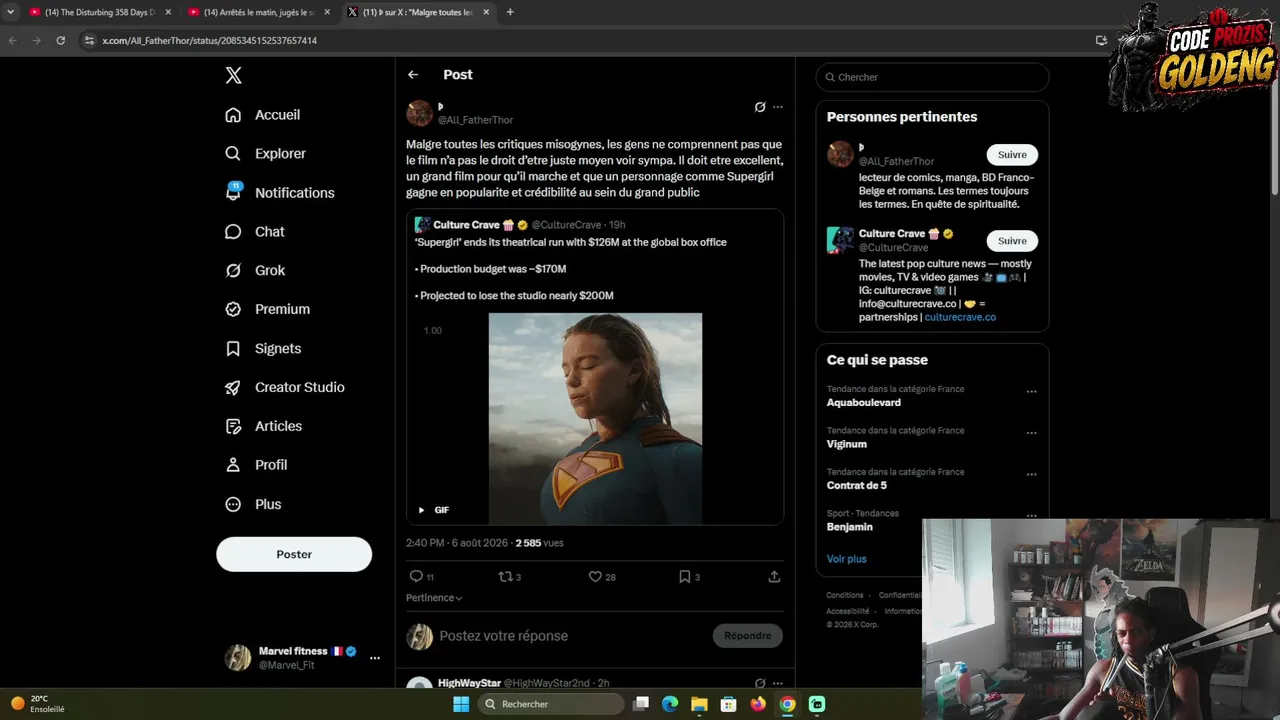The image size is (1280, 720).
Task: Open Explorer search icon in sidebar
Action: click(x=233, y=154)
